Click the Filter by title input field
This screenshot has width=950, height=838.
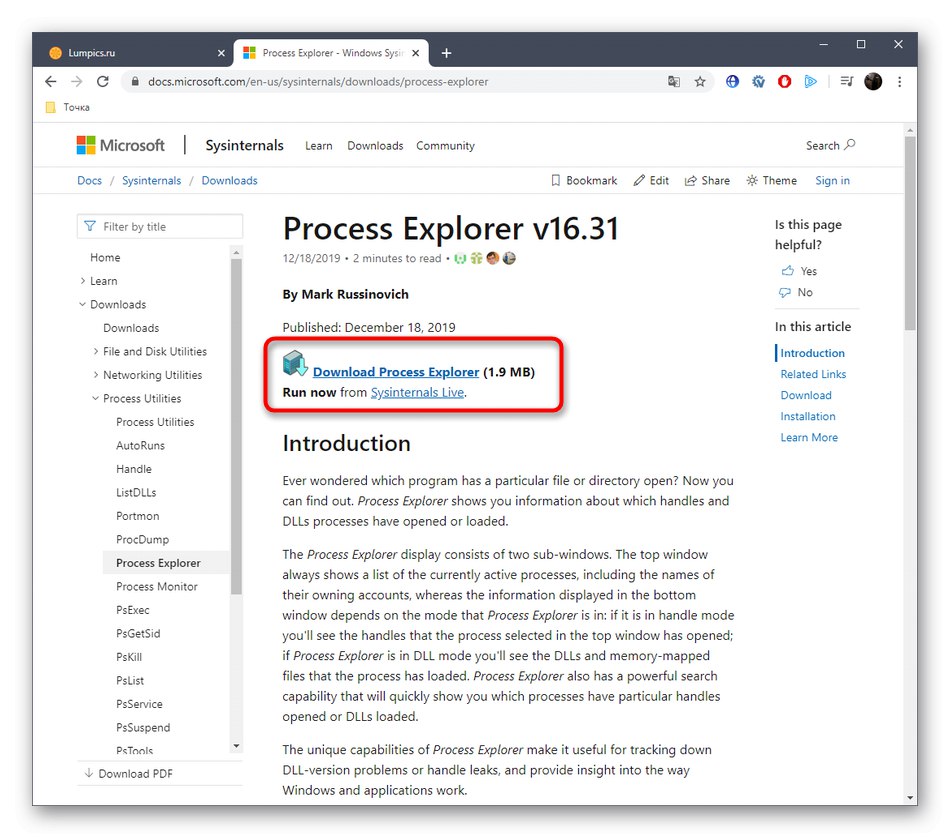pos(159,226)
